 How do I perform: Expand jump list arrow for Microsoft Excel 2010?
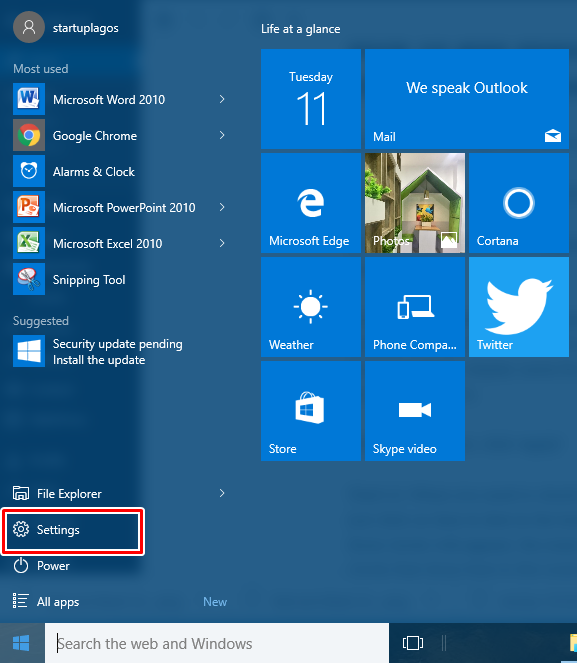222,243
